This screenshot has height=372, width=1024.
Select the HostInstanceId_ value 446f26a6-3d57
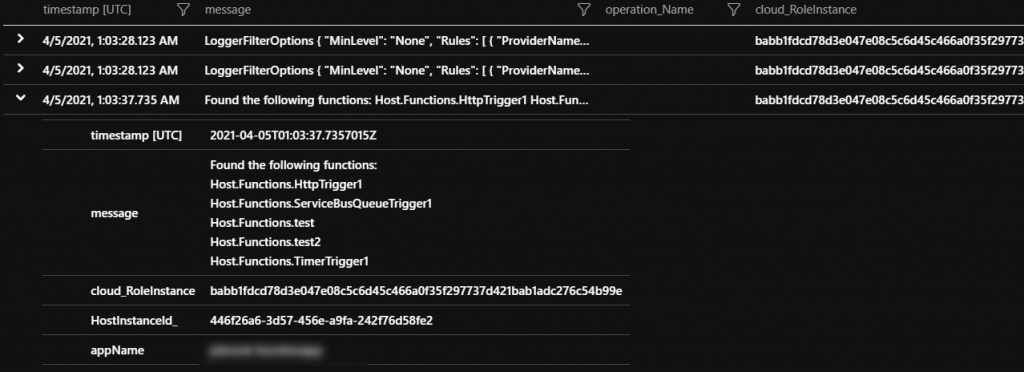pos(321,320)
